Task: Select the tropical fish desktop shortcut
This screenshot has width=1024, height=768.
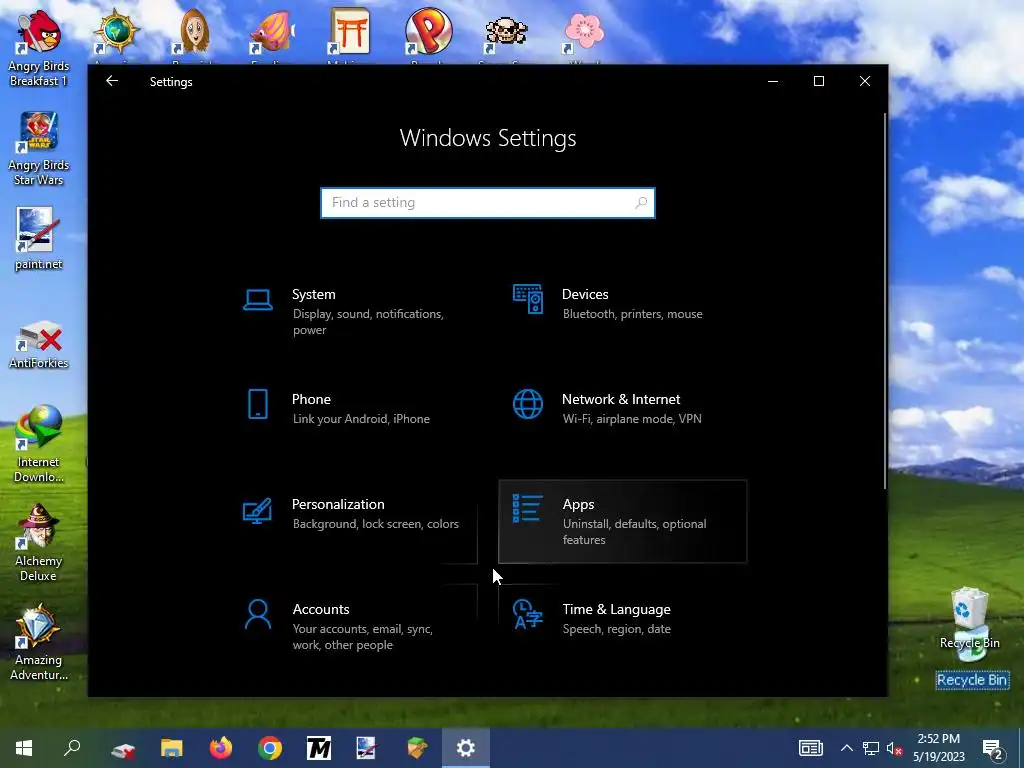Action: (272, 33)
